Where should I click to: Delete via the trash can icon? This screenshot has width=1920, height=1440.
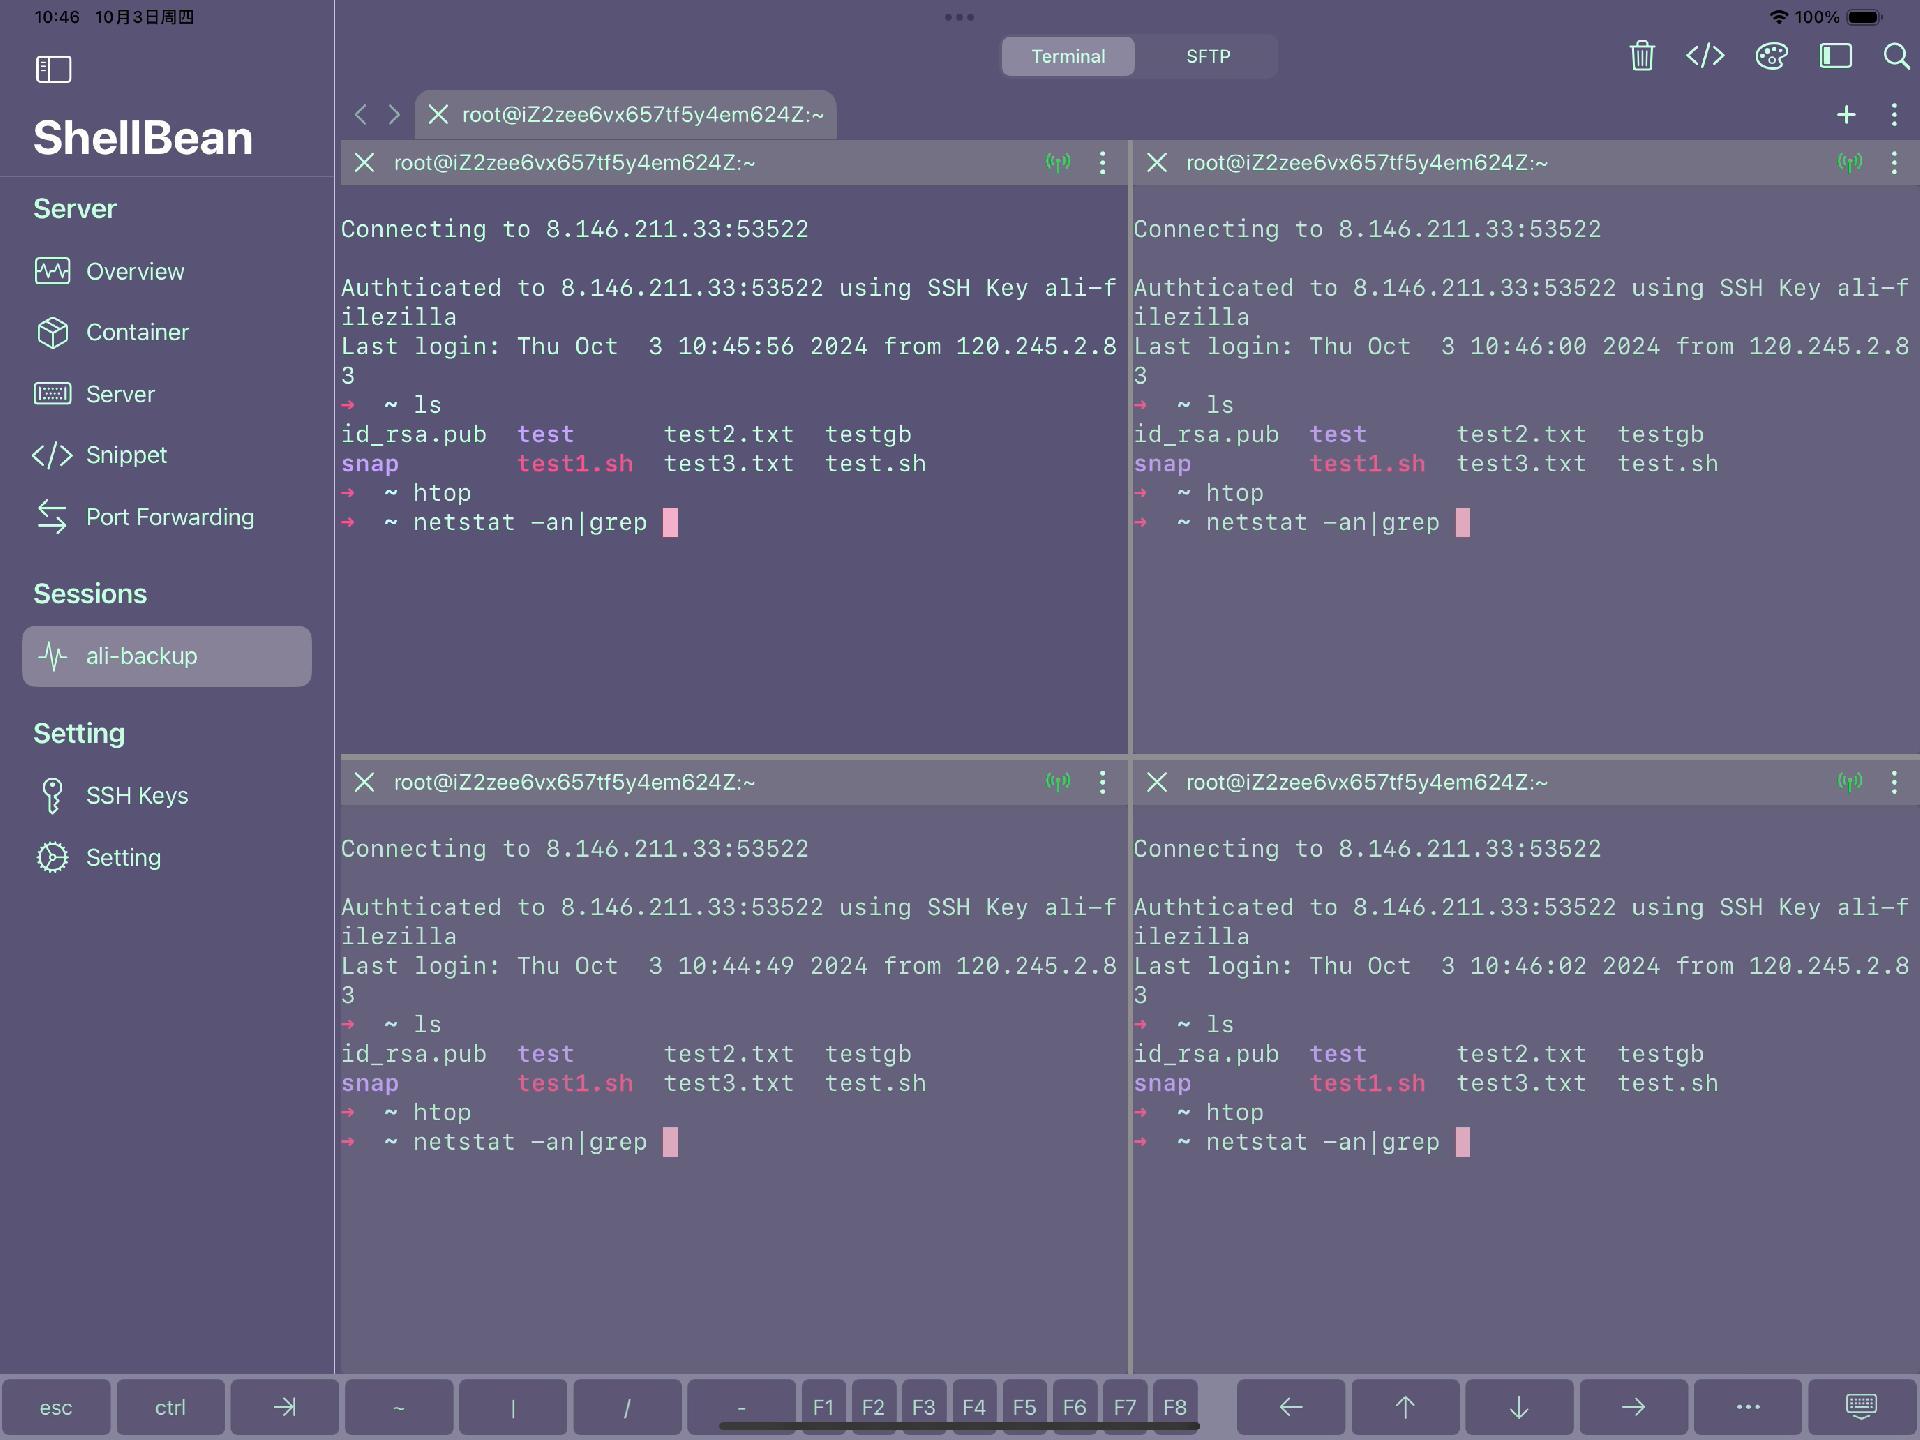click(x=1642, y=56)
